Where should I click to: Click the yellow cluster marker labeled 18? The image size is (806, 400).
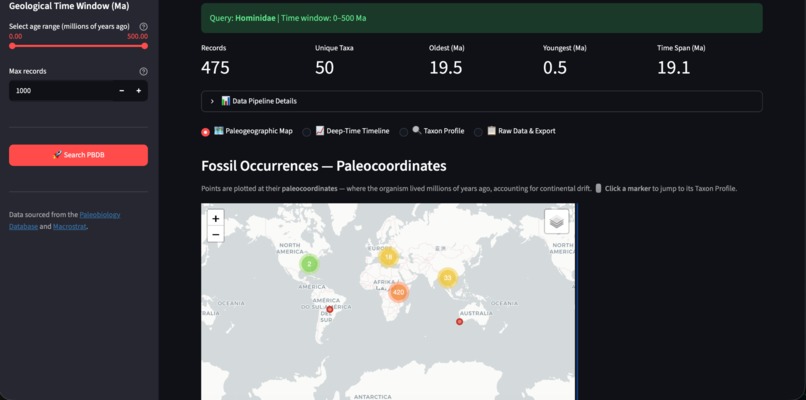[388, 257]
